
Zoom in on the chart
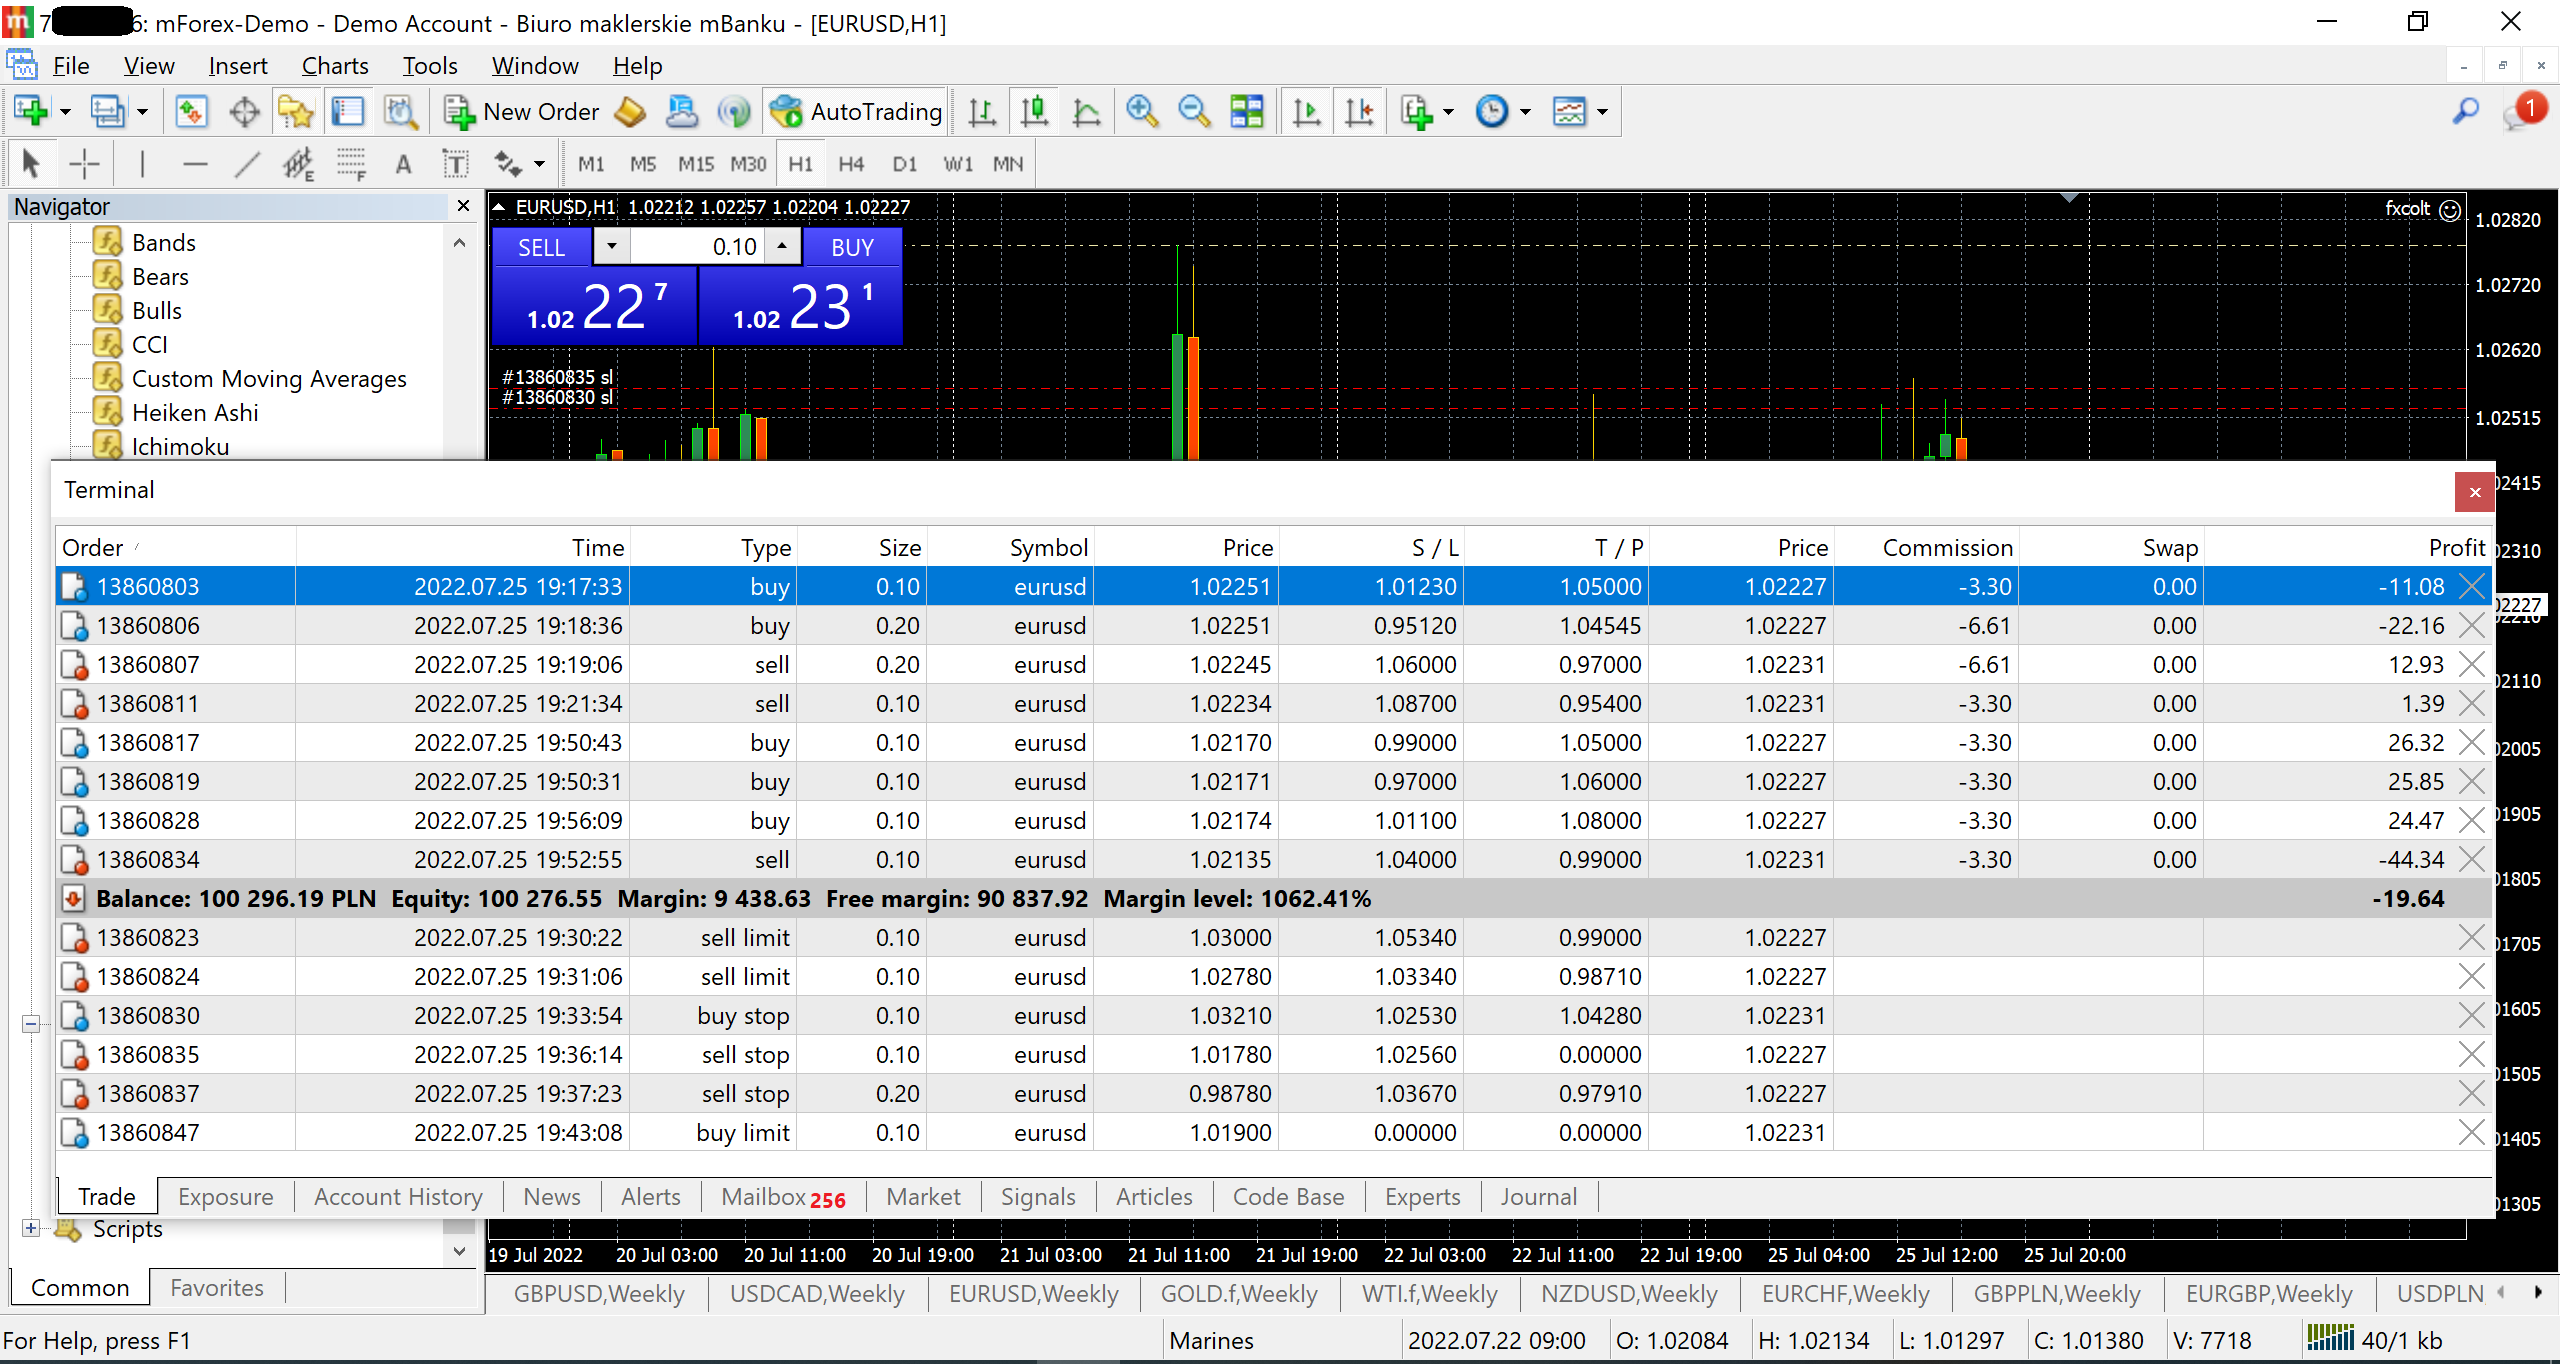coord(1142,112)
